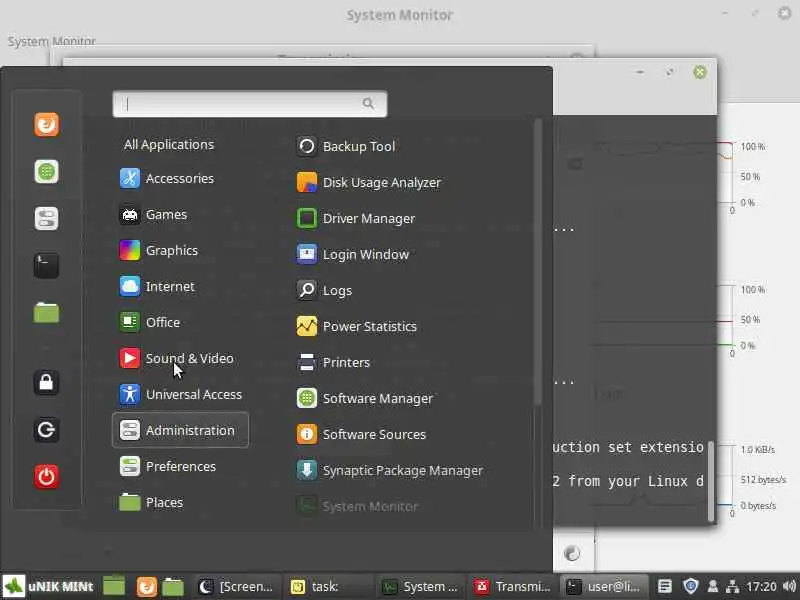Click the uNIK MINt menu button
800x600 pixels.
(48, 586)
